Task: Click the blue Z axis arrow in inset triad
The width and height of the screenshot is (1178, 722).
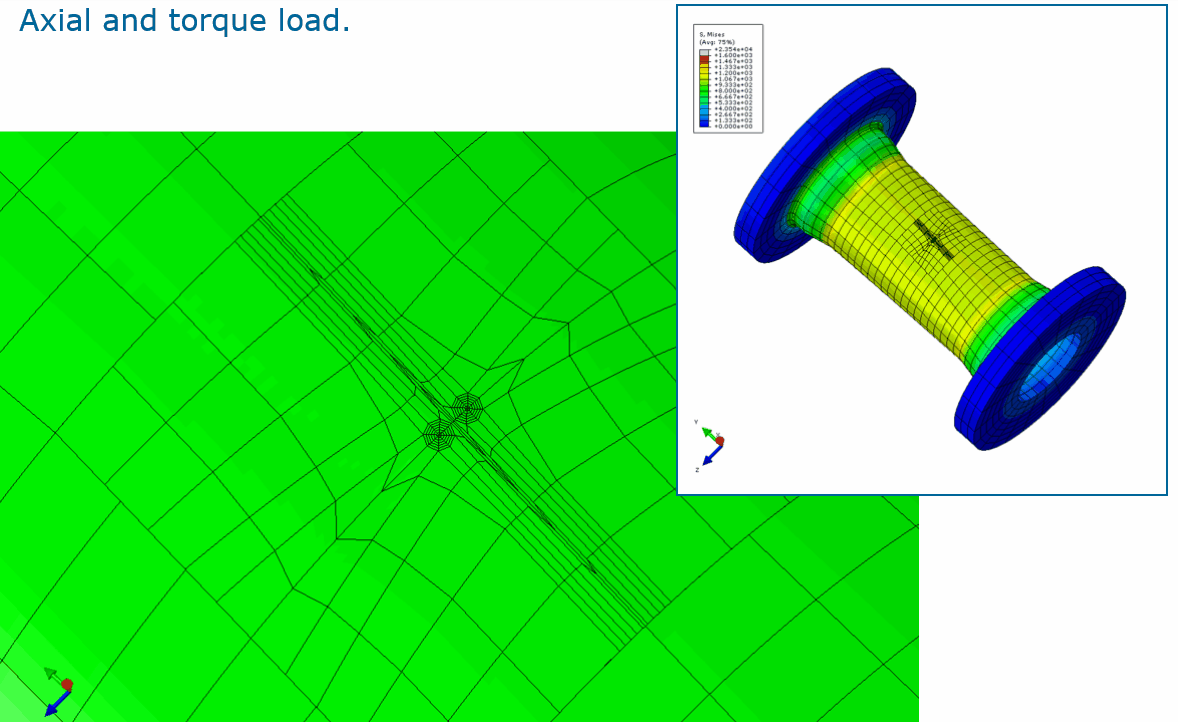Action: click(709, 456)
